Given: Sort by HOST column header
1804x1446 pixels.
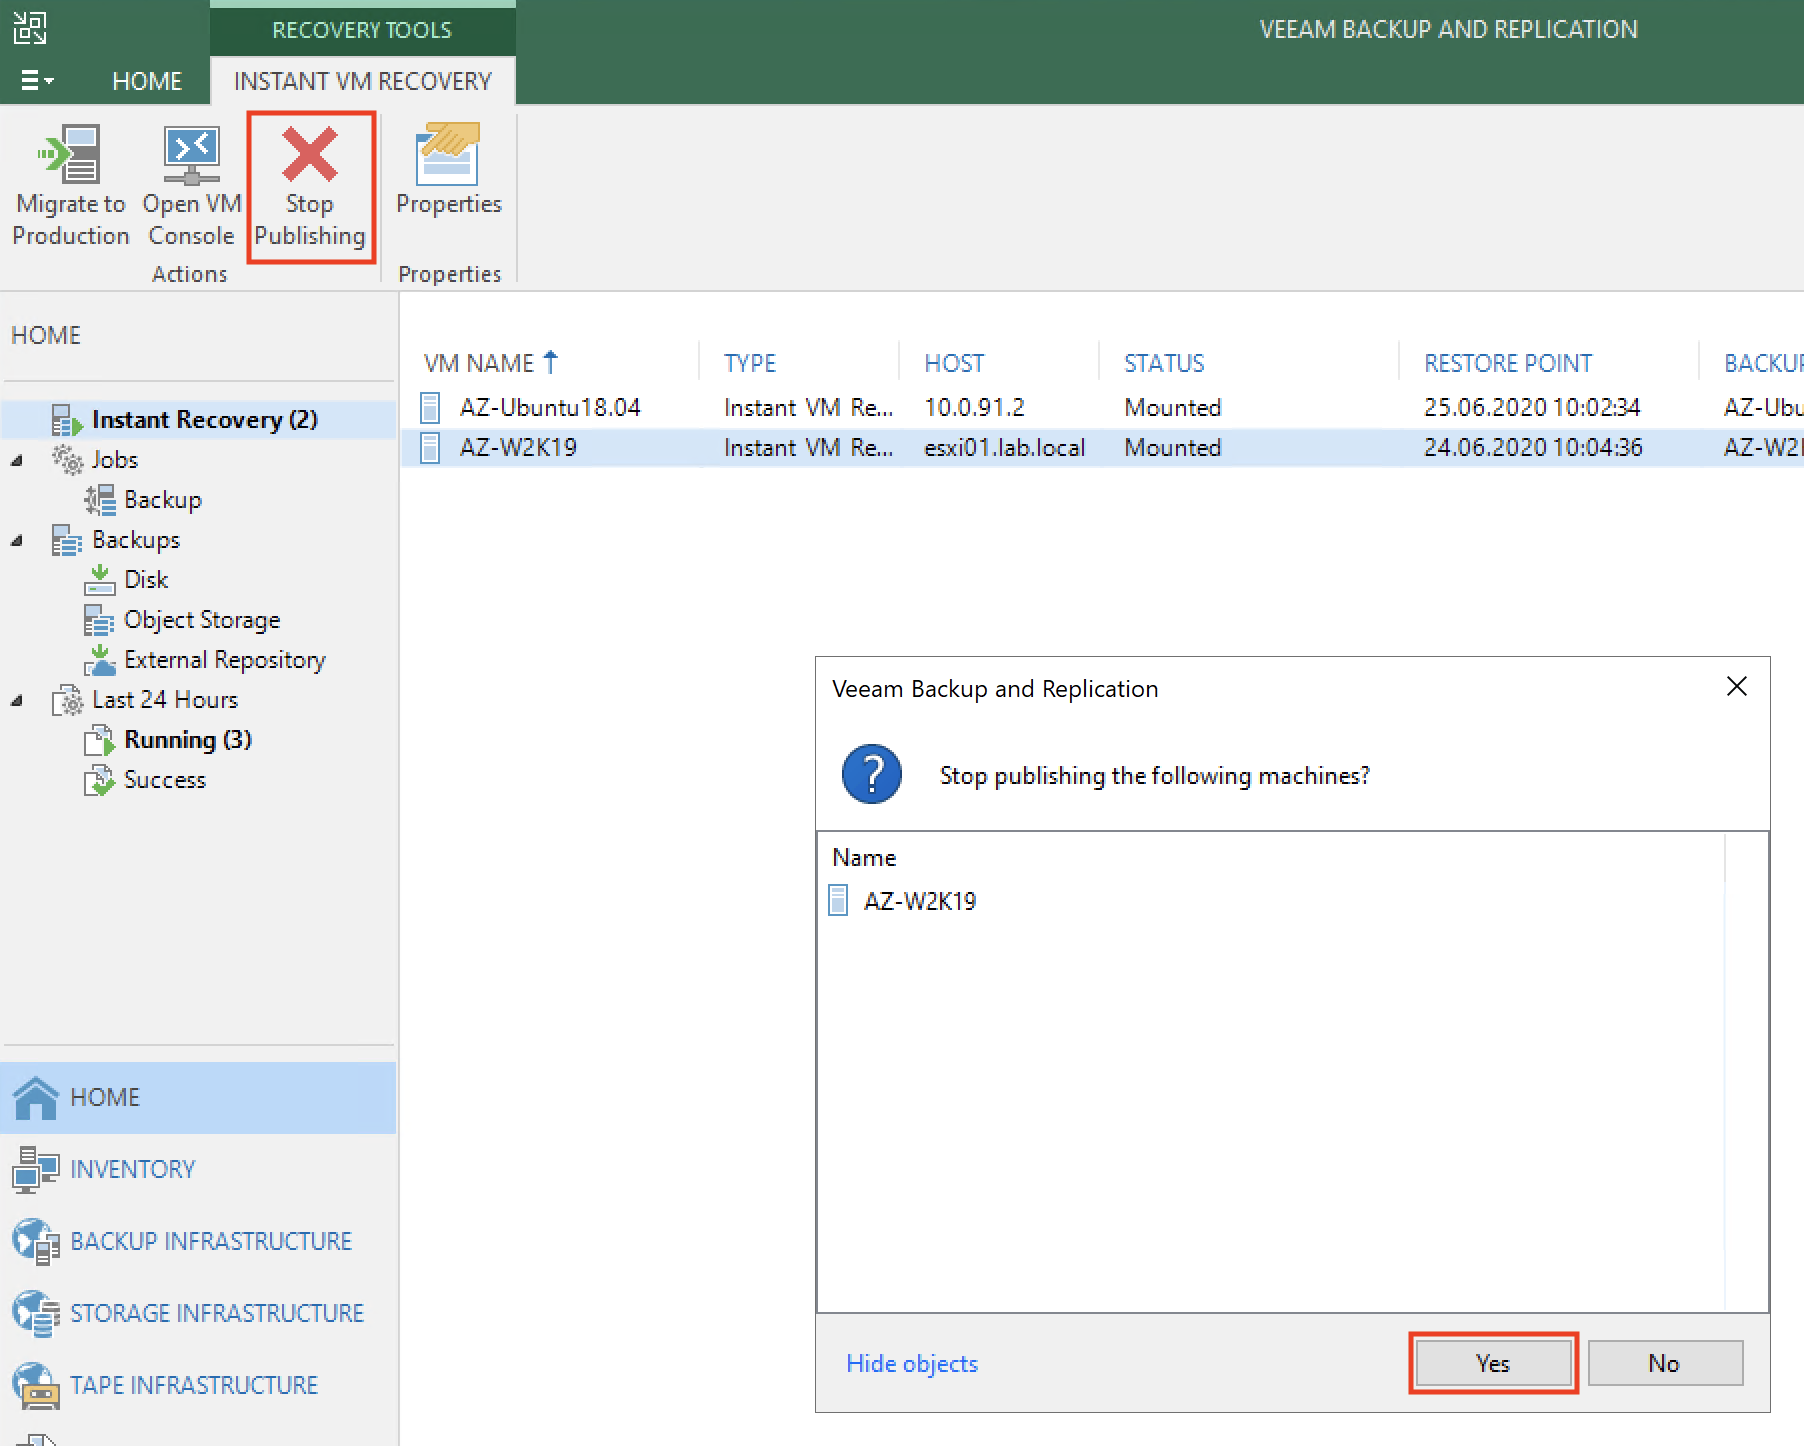Looking at the screenshot, I should pyautogui.click(x=954, y=363).
